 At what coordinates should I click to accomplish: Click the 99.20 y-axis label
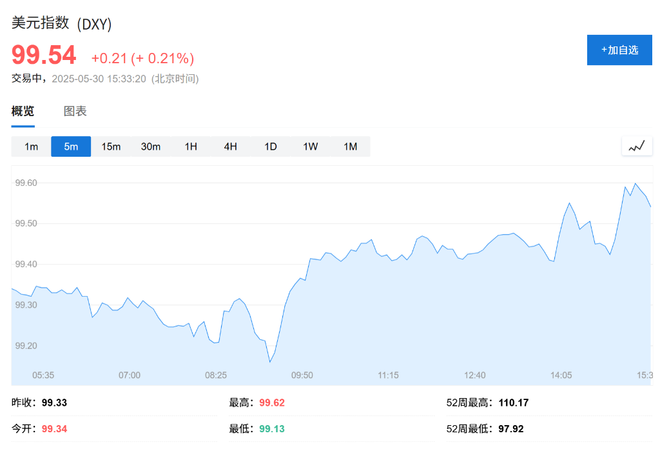(x=26, y=346)
